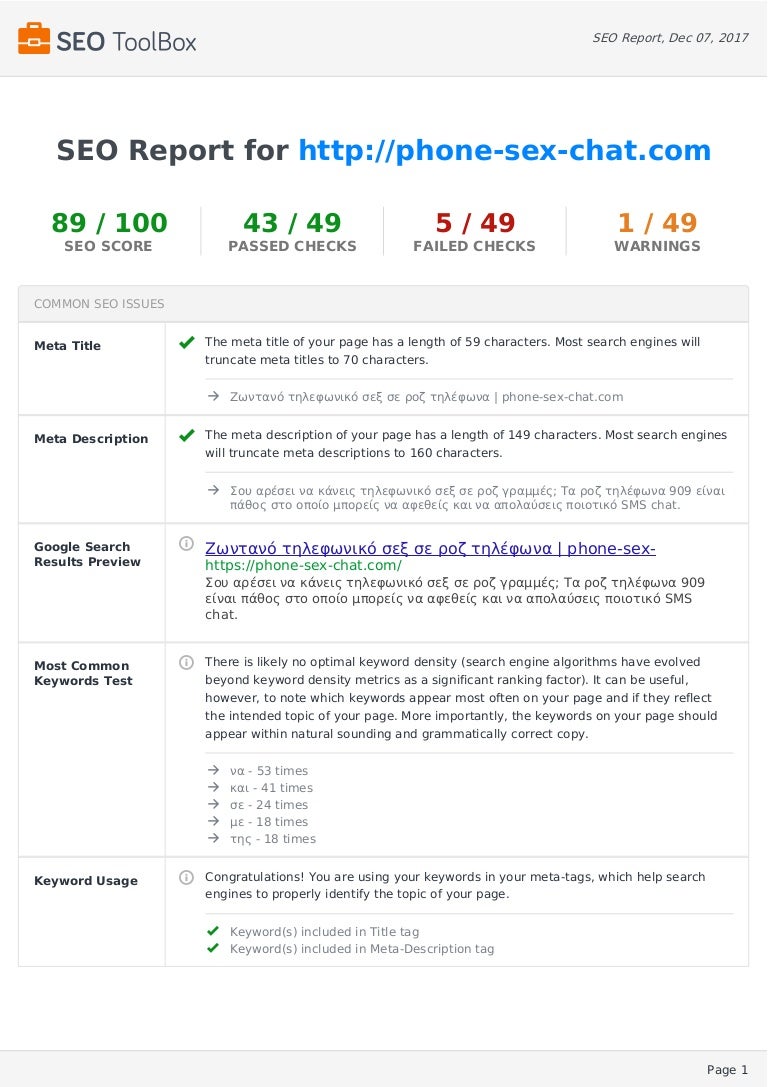Click the blue Google preview title link

click(x=430, y=548)
